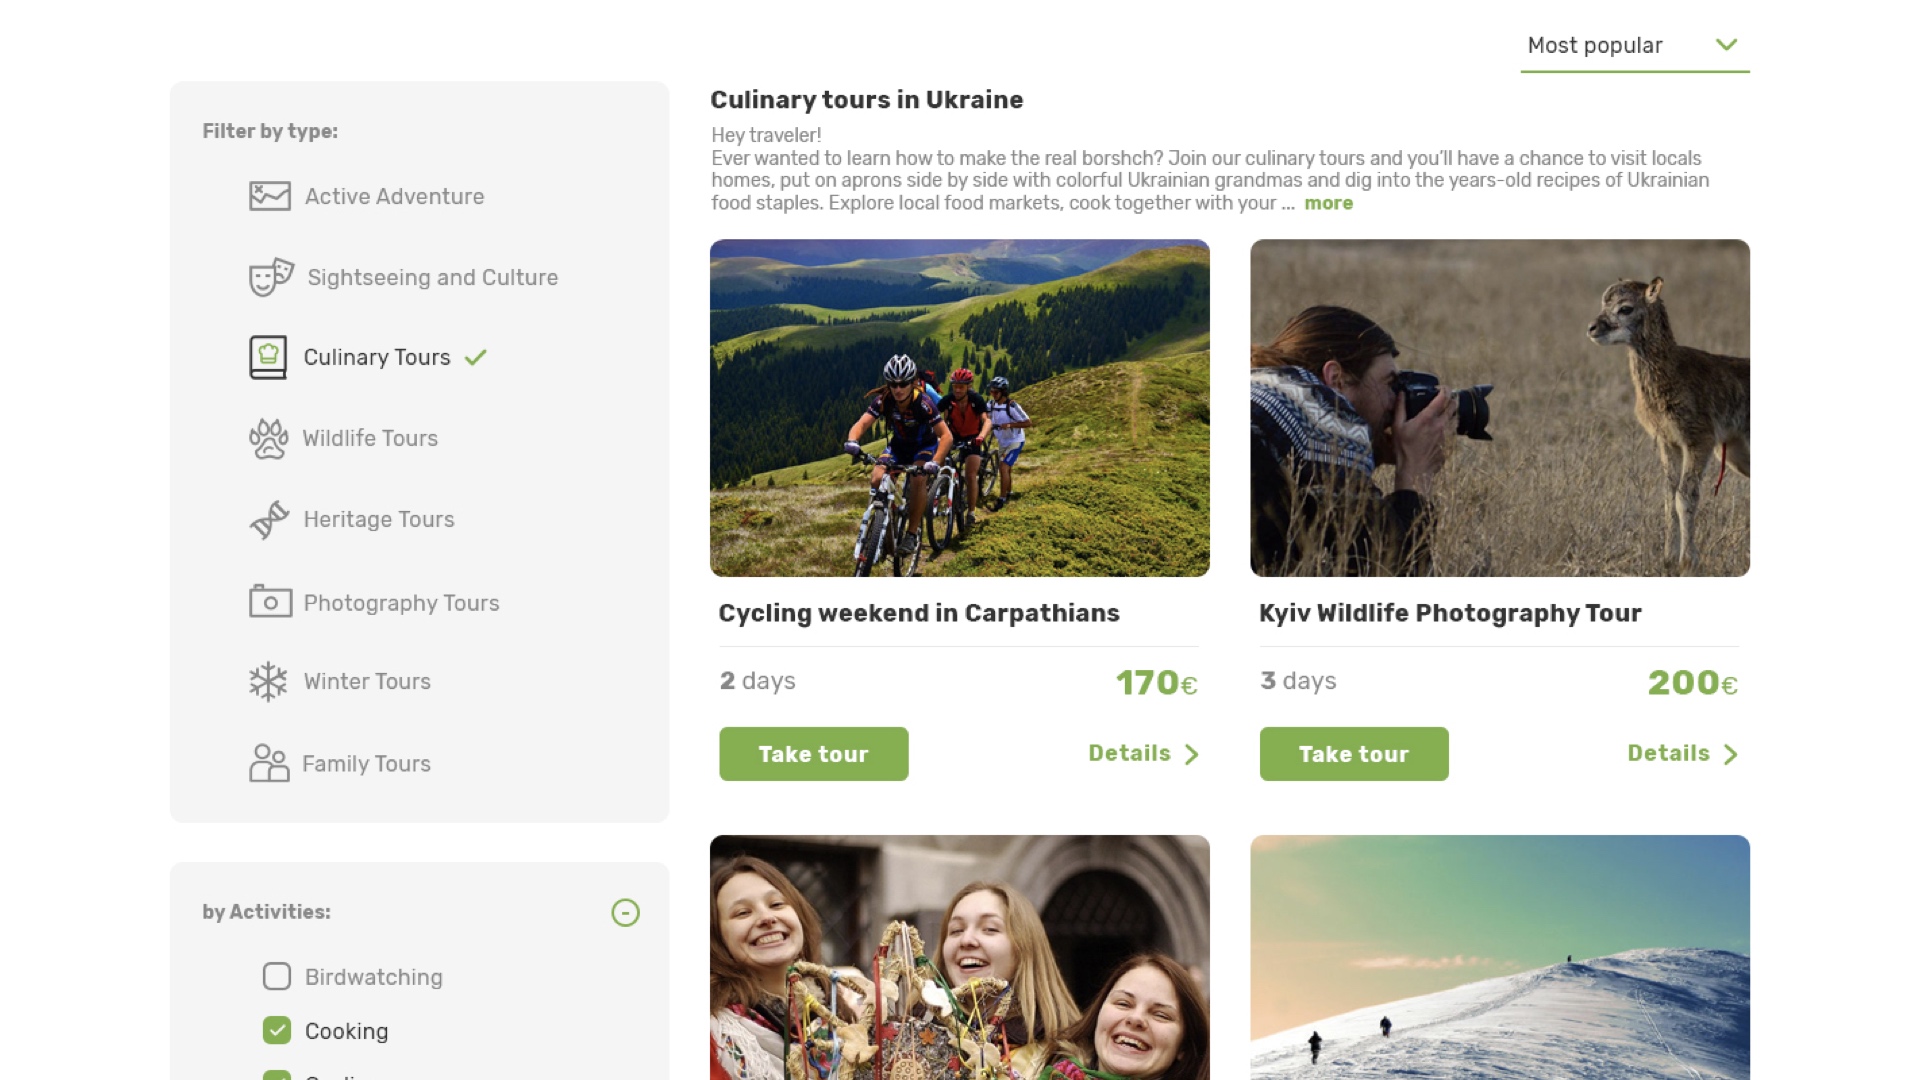Image resolution: width=1920 pixels, height=1080 pixels.
Task: Click the Family Tours people icon
Action: (269, 763)
